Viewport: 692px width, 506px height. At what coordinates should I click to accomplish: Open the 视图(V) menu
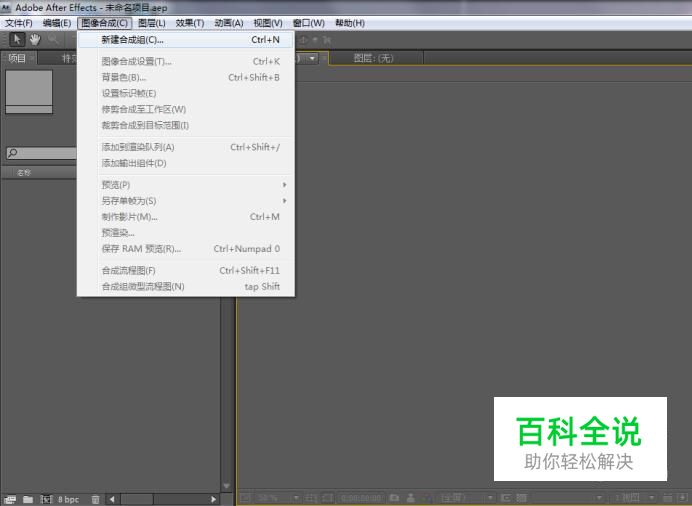[x=268, y=23]
